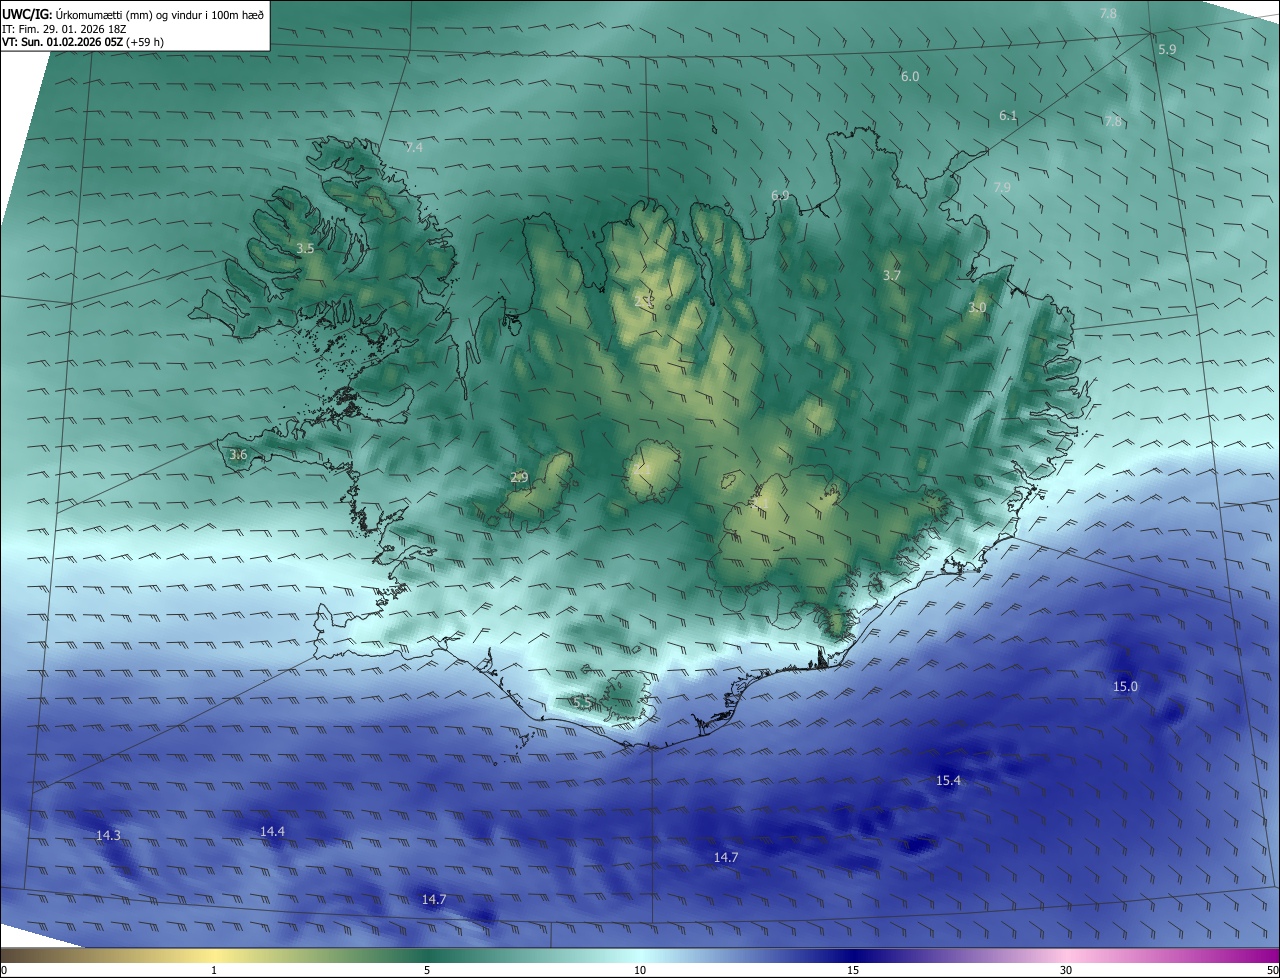Click the 6.1 value label

click(1008, 116)
